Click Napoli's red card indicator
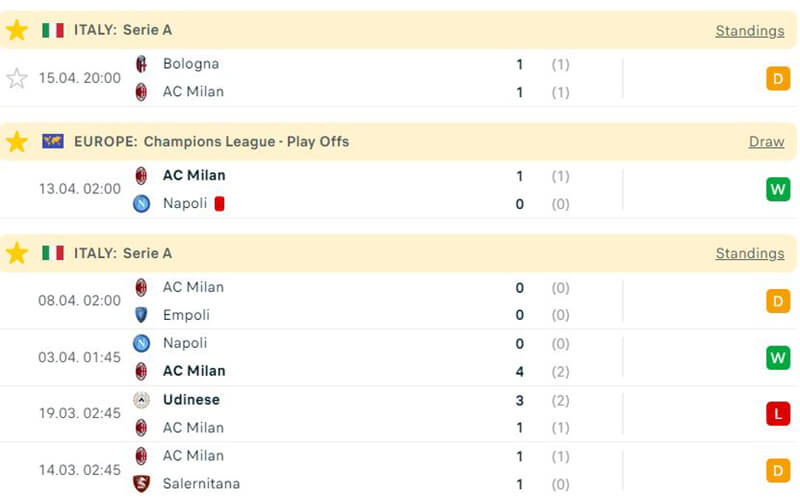The height and width of the screenshot is (498, 800). click(219, 204)
